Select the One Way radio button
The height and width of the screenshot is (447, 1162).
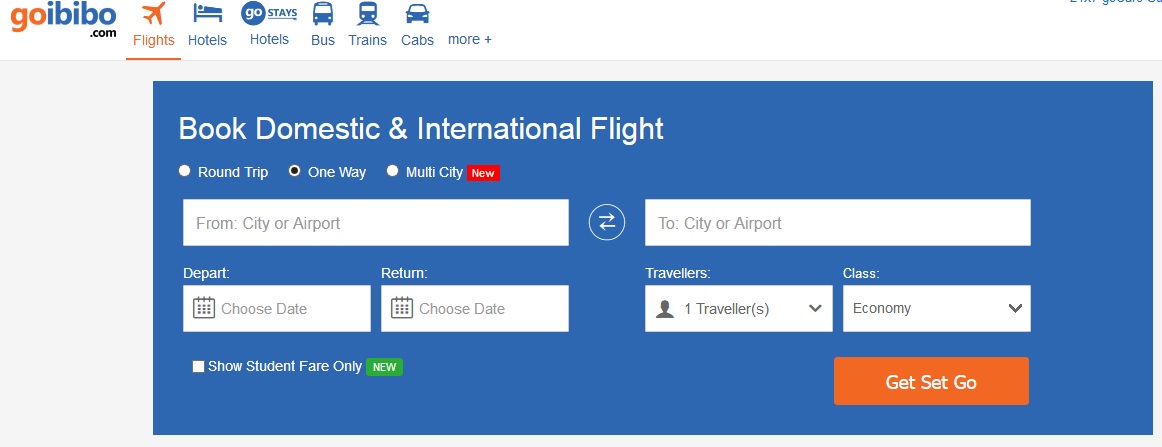[294, 171]
